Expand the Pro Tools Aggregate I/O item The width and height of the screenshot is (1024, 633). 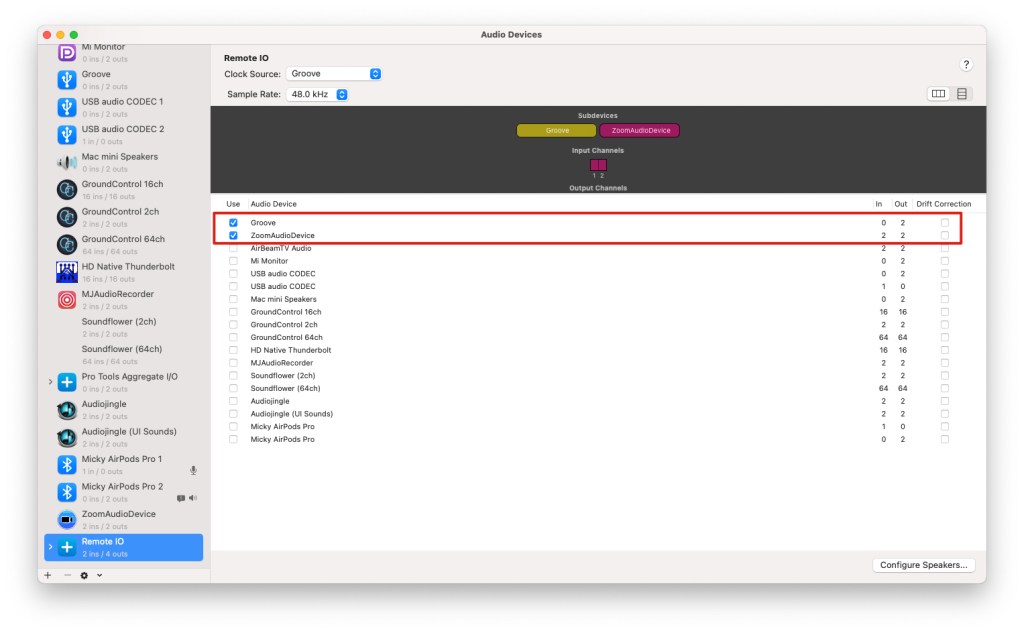(x=50, y=382)
